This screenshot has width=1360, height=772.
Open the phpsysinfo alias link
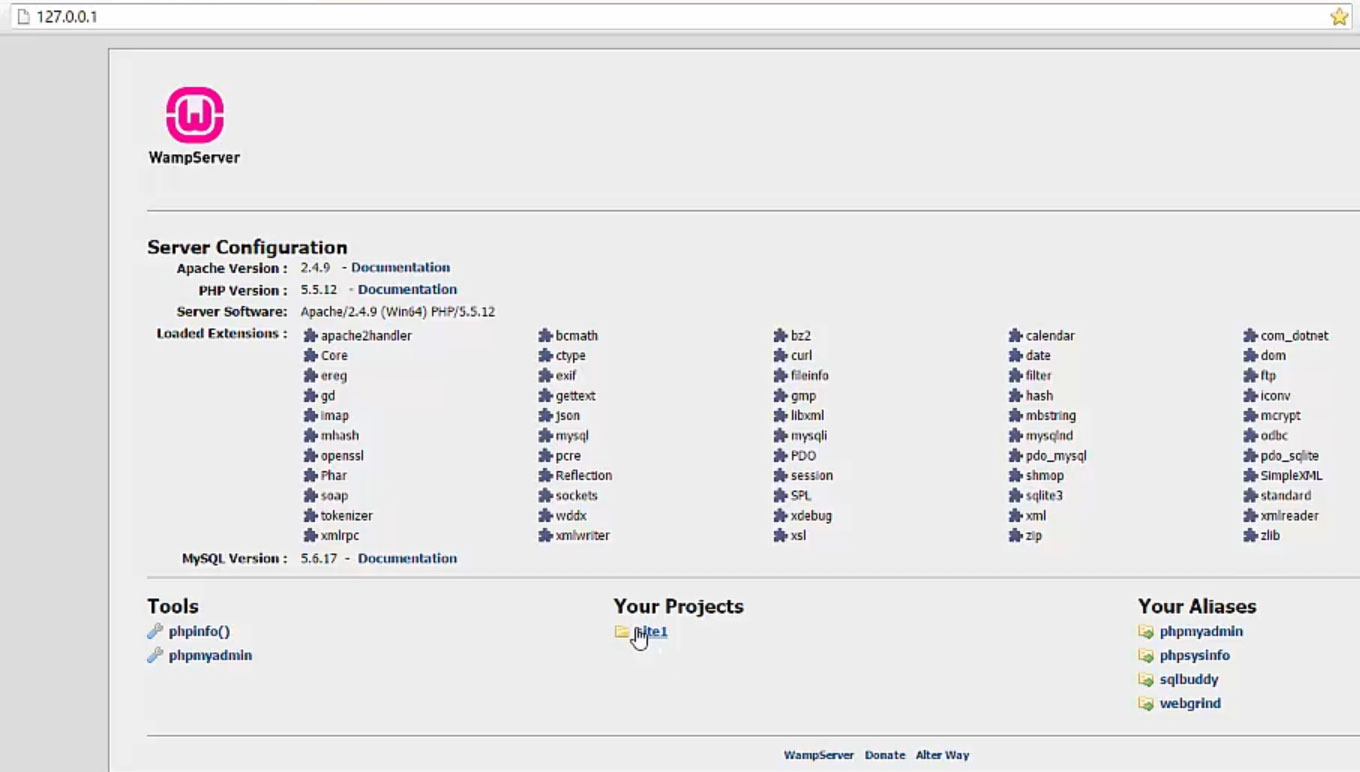pyautogui.click(x=1195, y=655)
